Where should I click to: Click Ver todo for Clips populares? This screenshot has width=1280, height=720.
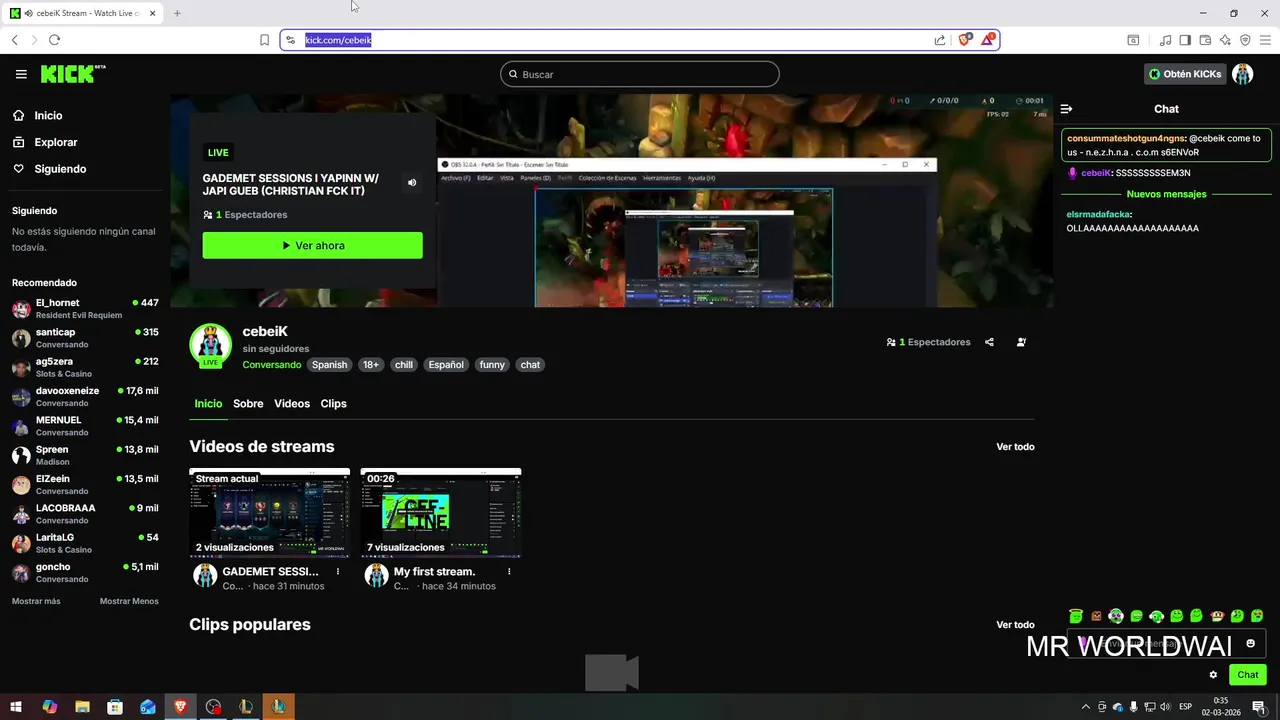click(1015, 625)
